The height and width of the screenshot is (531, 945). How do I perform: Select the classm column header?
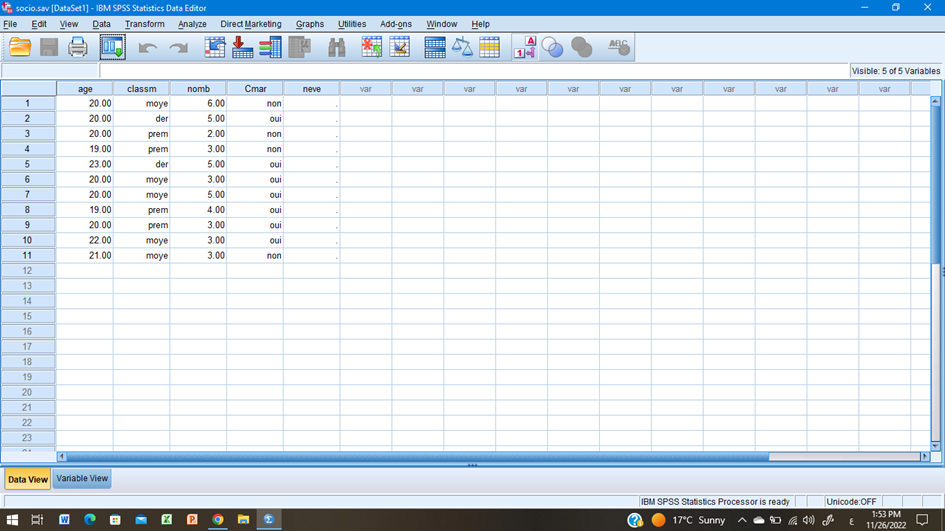[141, 89]
